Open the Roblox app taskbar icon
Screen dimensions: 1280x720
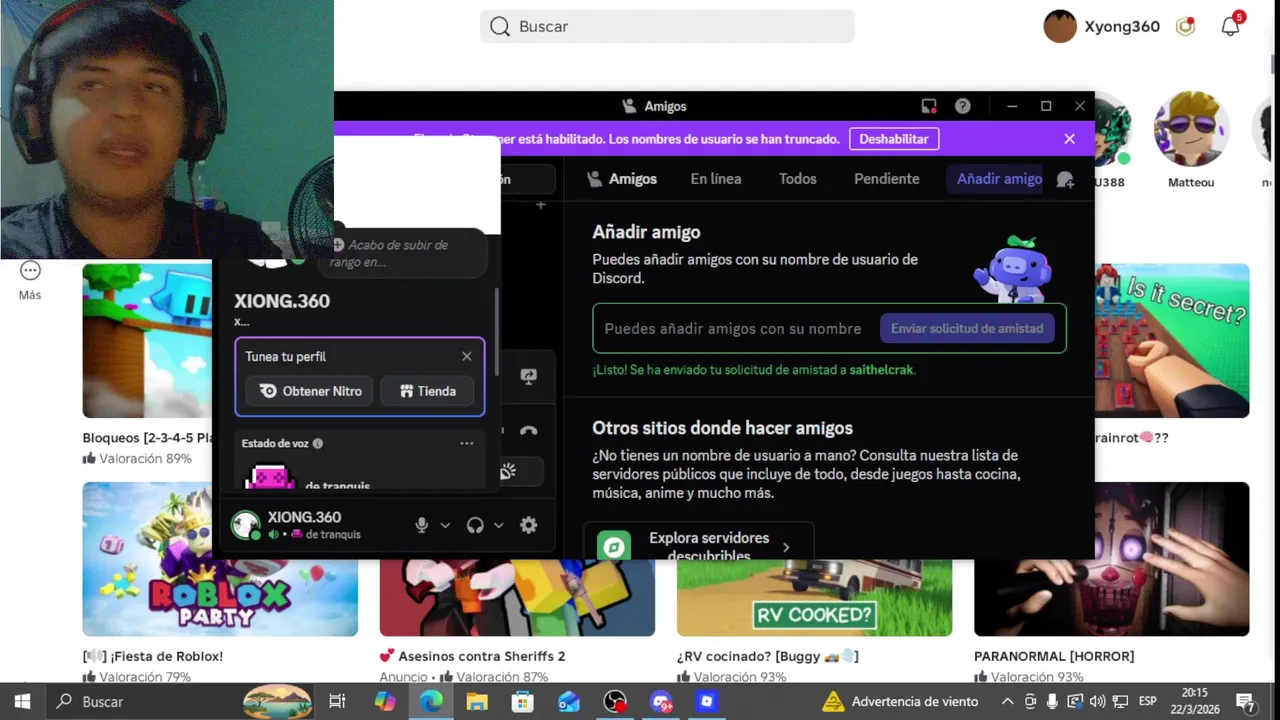coord(707,702)
